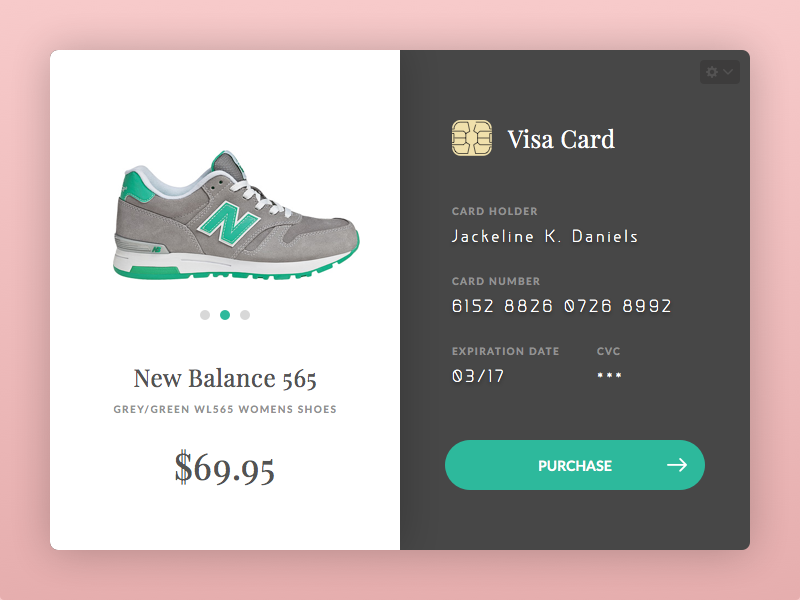Click the CARD HOLDER label

[x=494, y=212]
